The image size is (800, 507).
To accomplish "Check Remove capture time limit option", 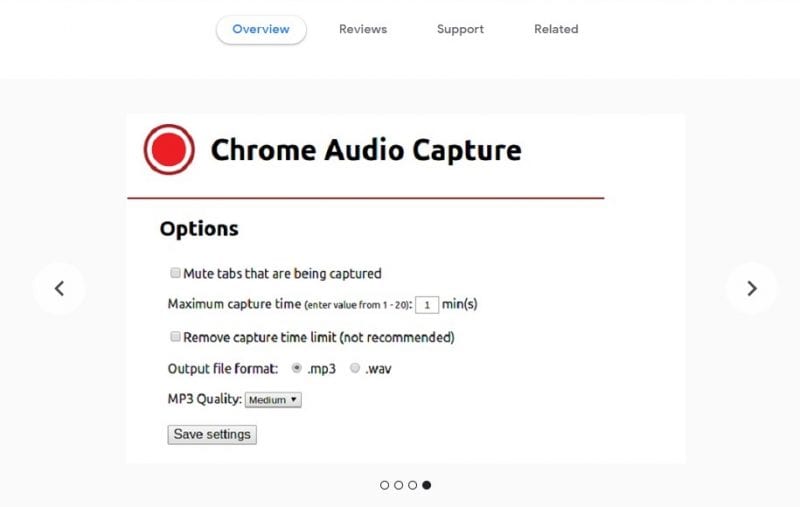I will tap(175, 337).
